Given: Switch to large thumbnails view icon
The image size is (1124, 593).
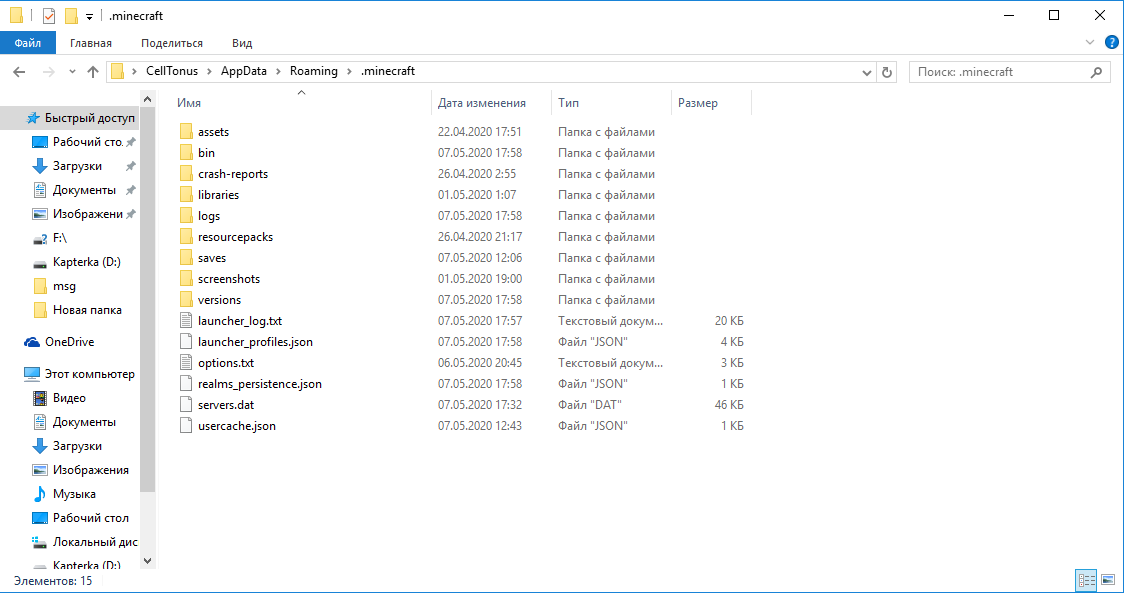Looking at the screenshot, I should tap(1108, 579).
